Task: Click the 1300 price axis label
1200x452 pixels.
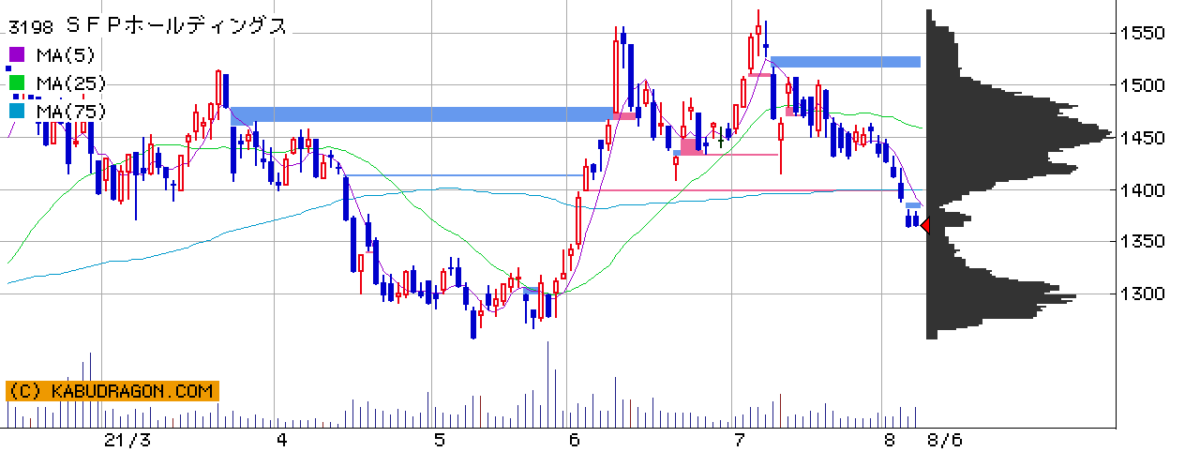Action: coord(1142,293)
